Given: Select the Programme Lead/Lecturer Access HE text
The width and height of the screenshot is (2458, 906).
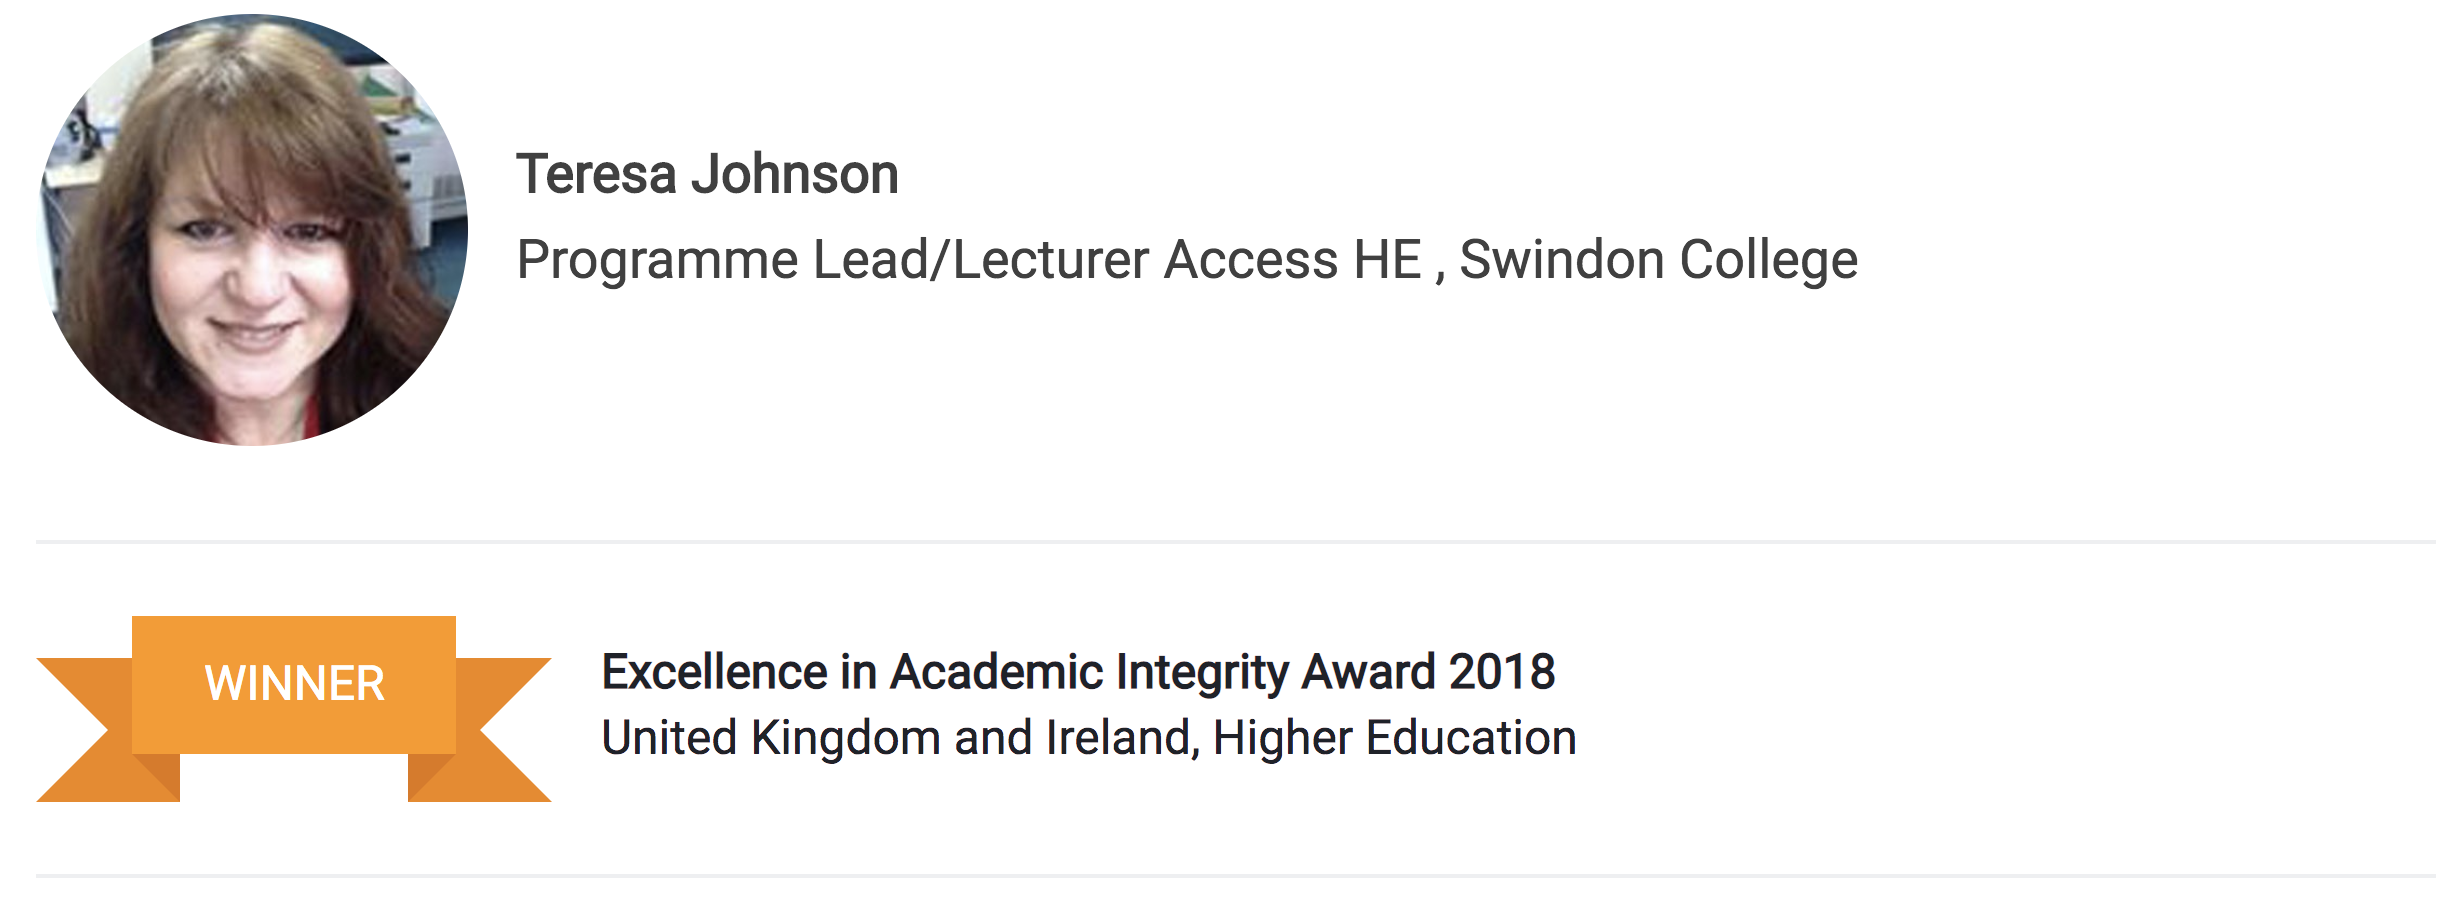Looking at the screenshot, I should (968, 260).
